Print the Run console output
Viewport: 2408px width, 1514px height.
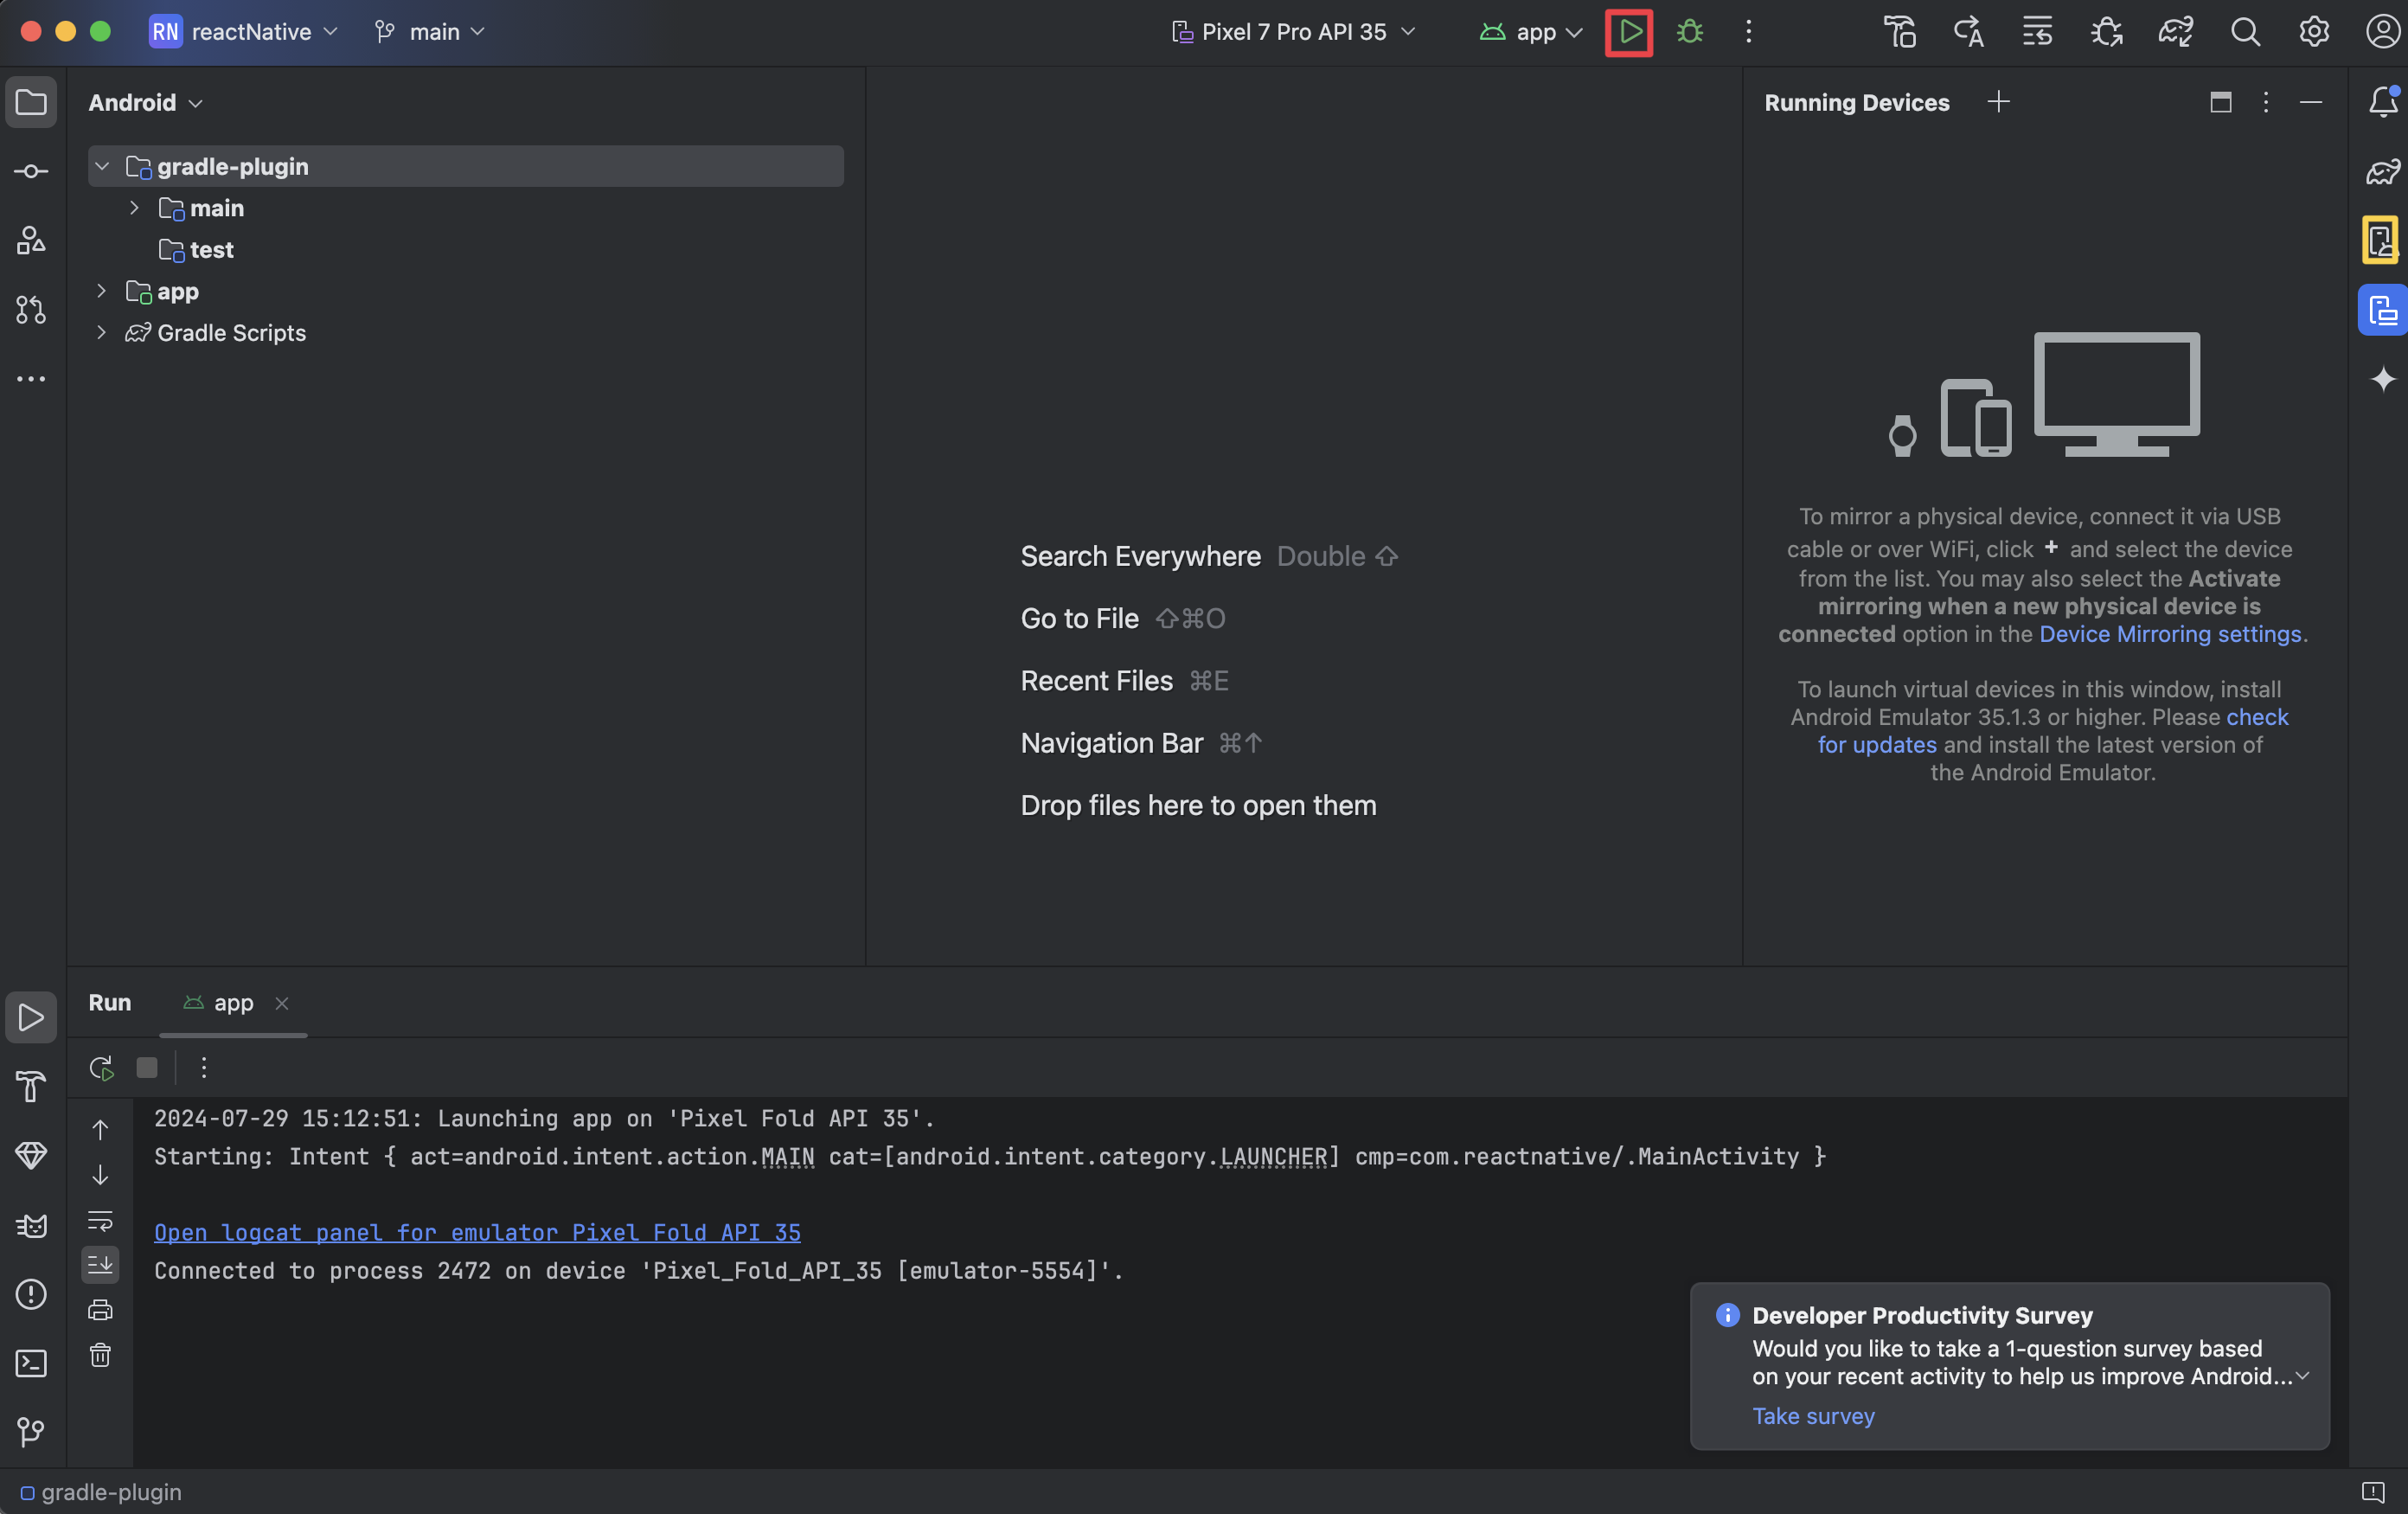[100, 1310]
